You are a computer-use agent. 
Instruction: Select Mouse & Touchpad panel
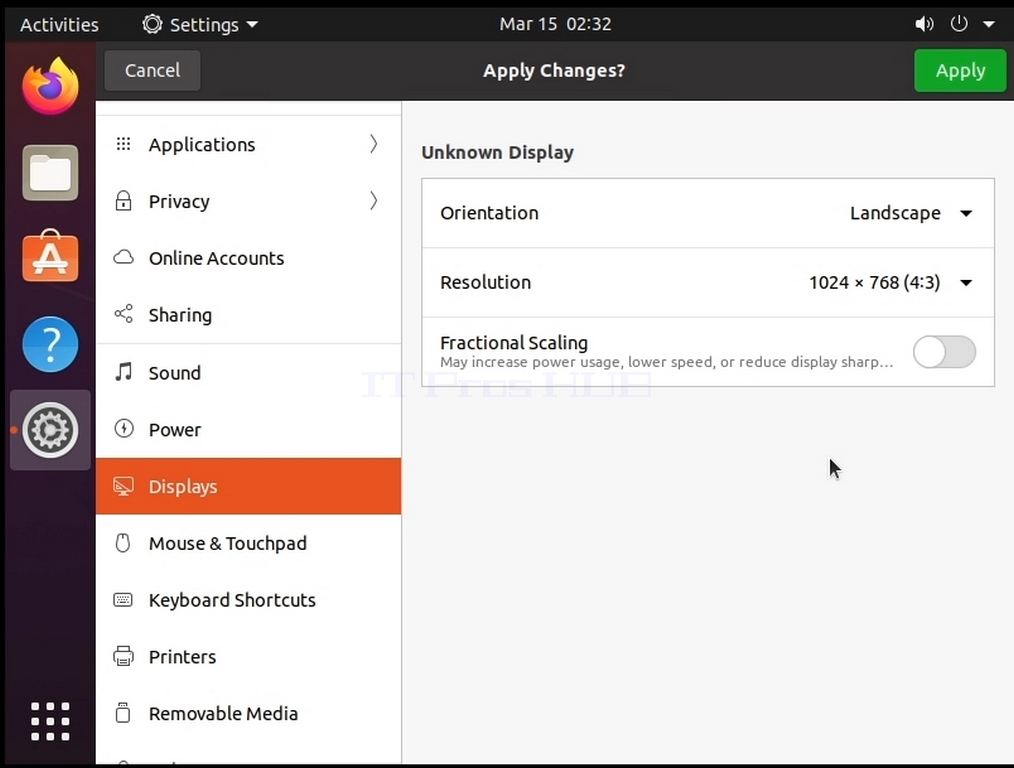(248, 543)
